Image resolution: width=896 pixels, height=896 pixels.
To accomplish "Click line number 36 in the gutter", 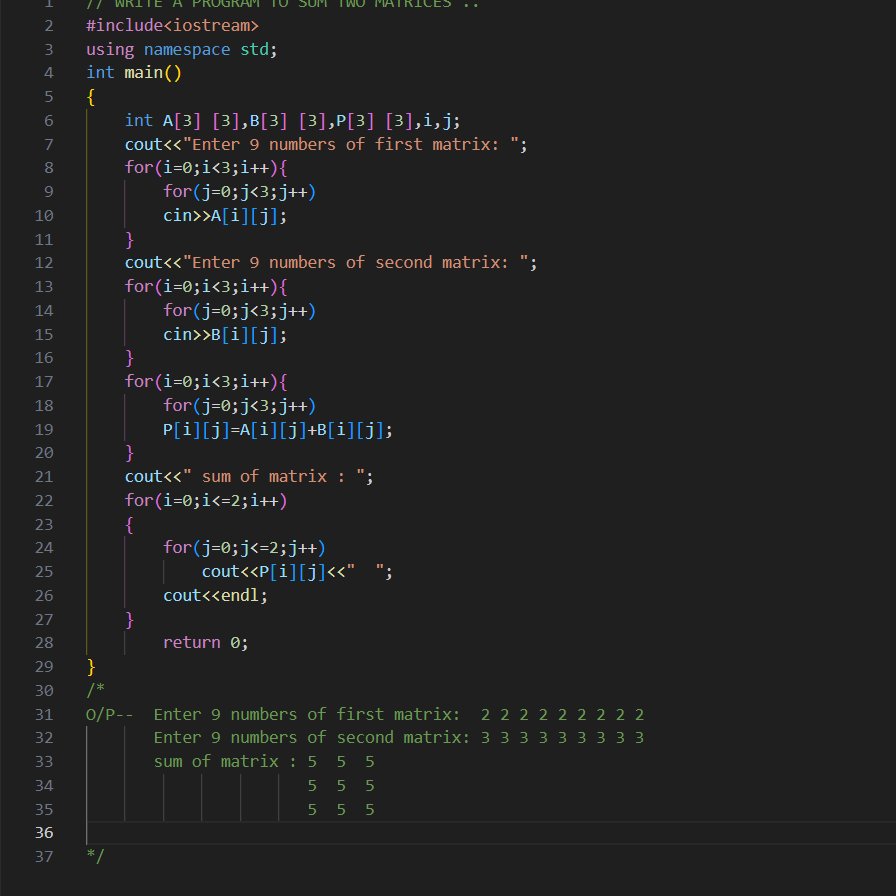I will click(44, 832).
